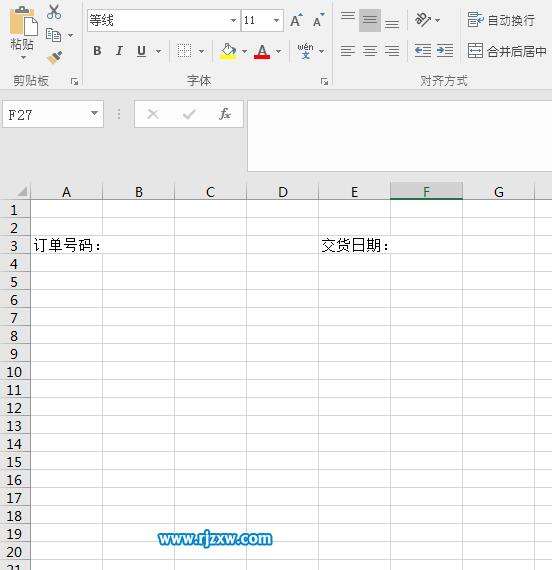Increase indent icon
The height and width of the screenshot is (570, 552).
tap(445, 51)
